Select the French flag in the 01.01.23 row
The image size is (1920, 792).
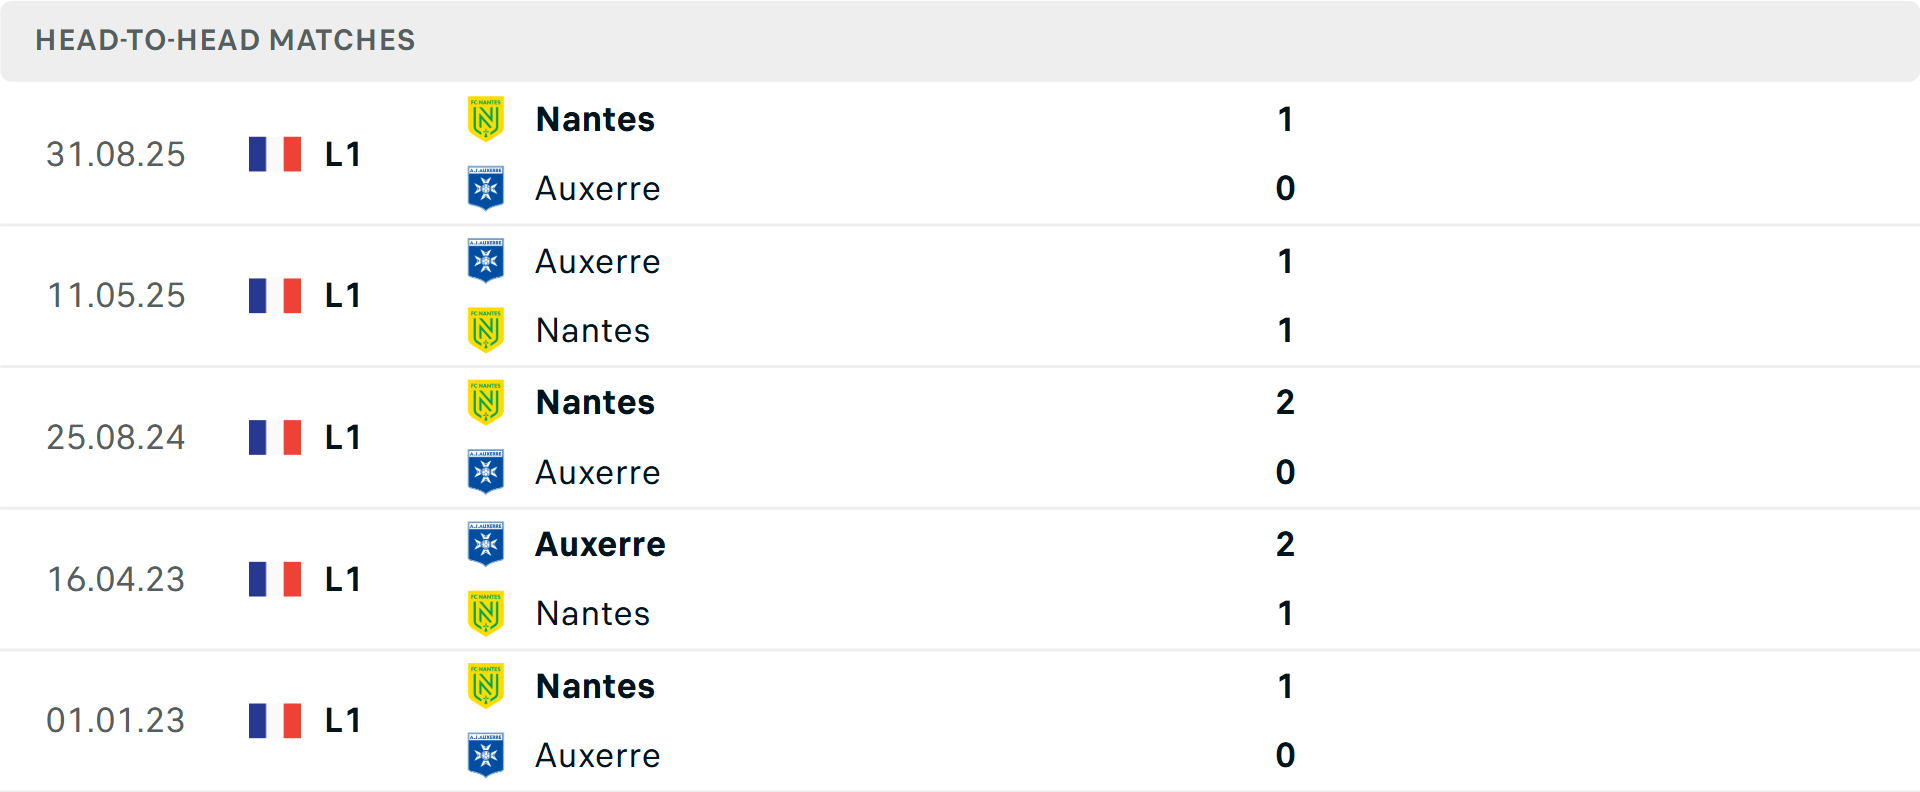pyautogui.click(x=274, y=720)
